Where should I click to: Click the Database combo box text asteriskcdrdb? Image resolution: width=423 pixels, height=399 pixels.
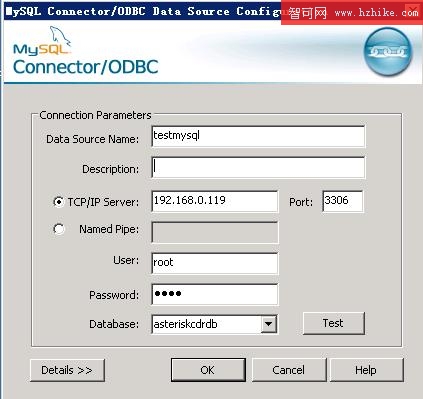pyautogui.click(x=185, y=324)
